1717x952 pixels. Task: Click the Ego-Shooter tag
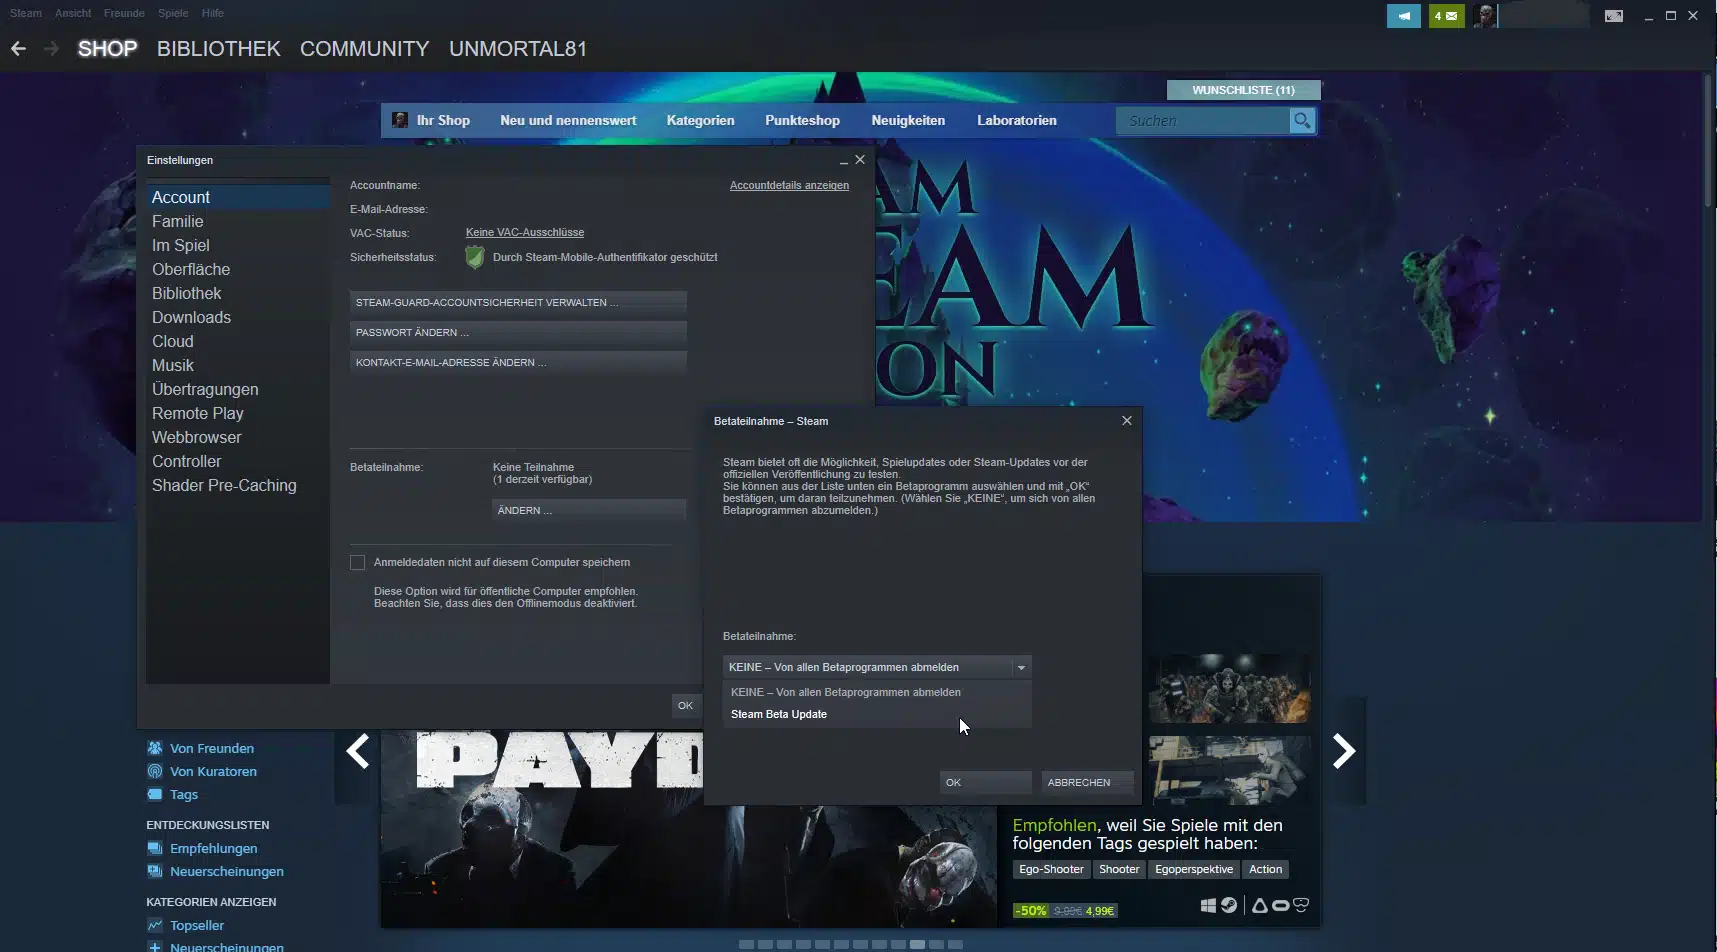click(x=1051, y=869)
